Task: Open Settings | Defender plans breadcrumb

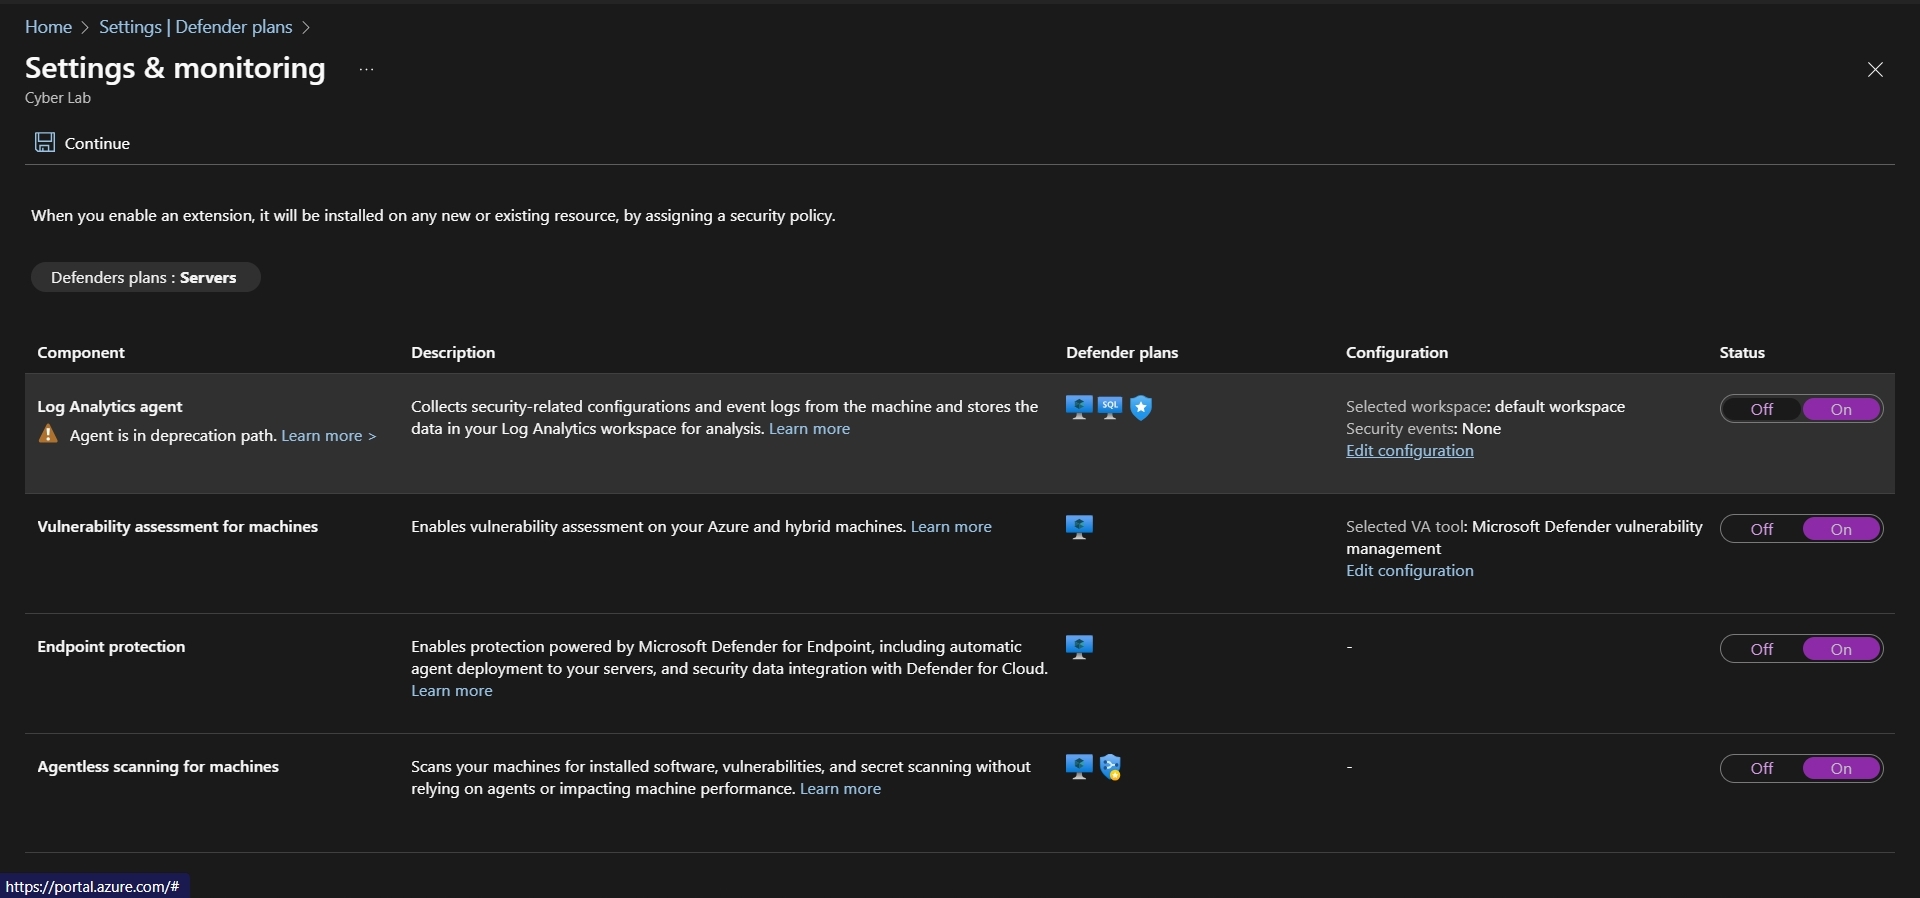Action: point(196,27)
